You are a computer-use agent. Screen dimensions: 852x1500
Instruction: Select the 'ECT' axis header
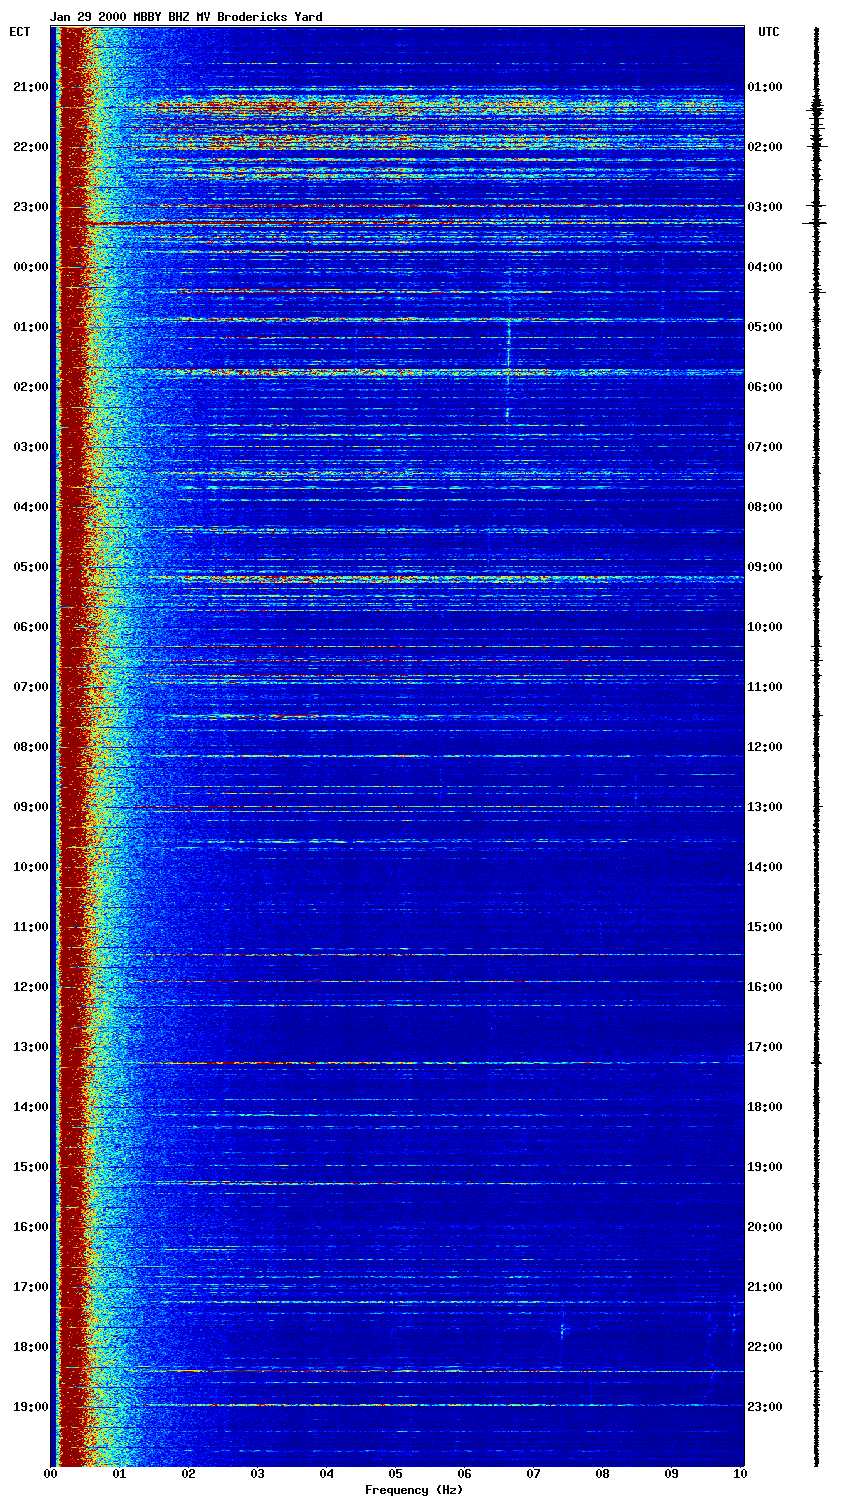[x=20, y=32]
